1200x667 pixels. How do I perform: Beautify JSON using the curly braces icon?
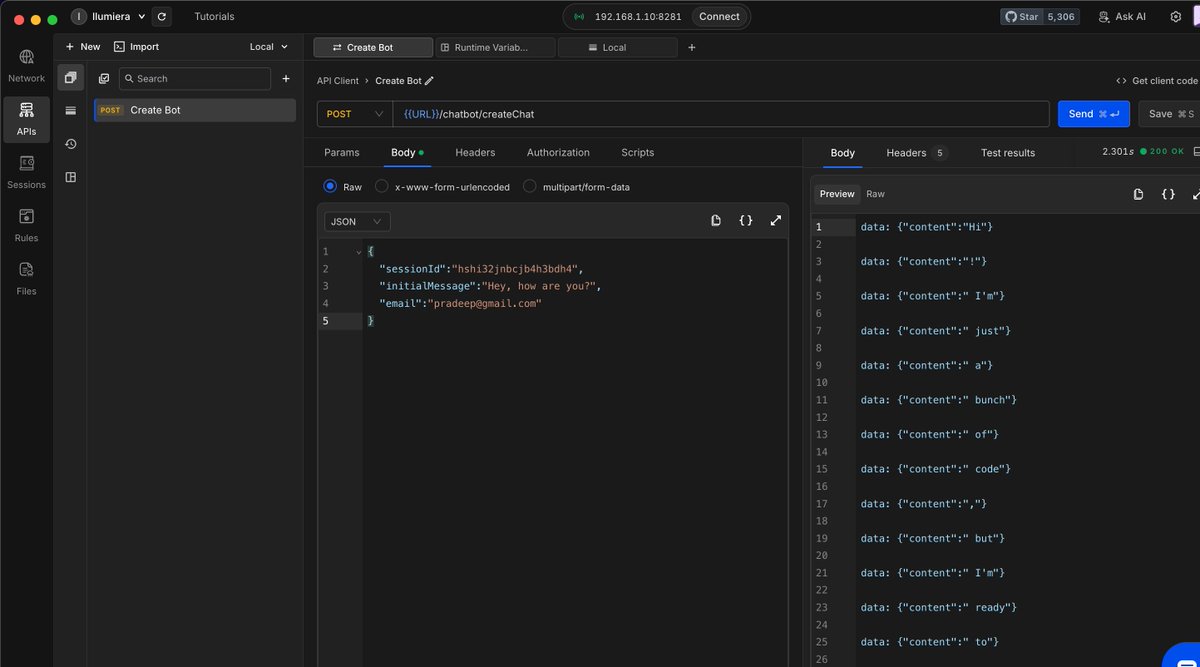746,220
